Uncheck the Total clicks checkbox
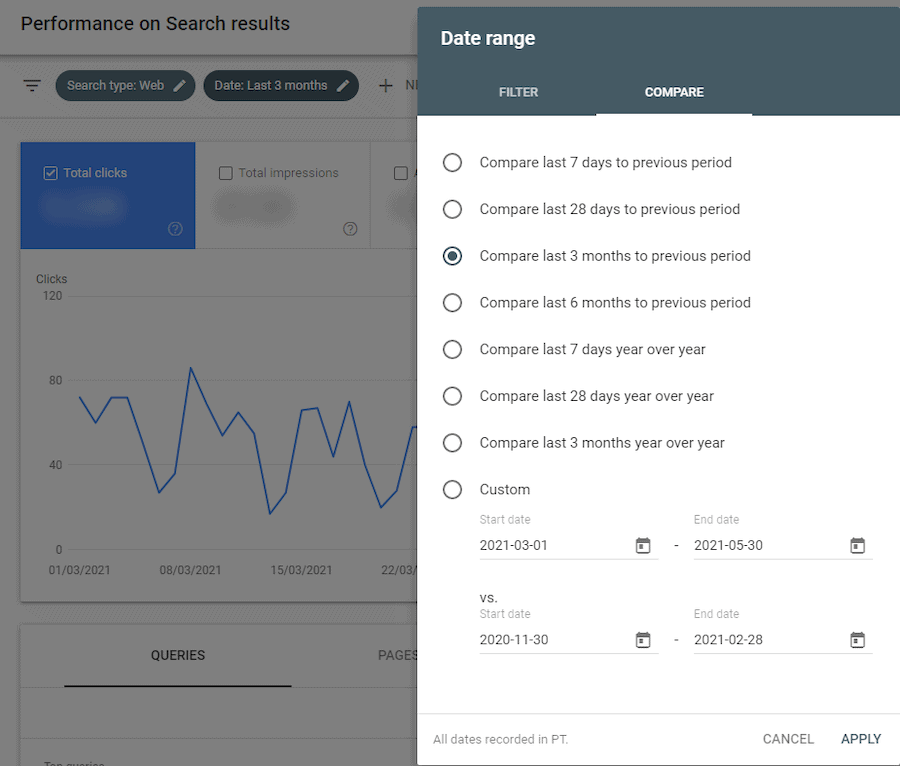This screenshot has width=900, height=766. [x=51, y=173]
